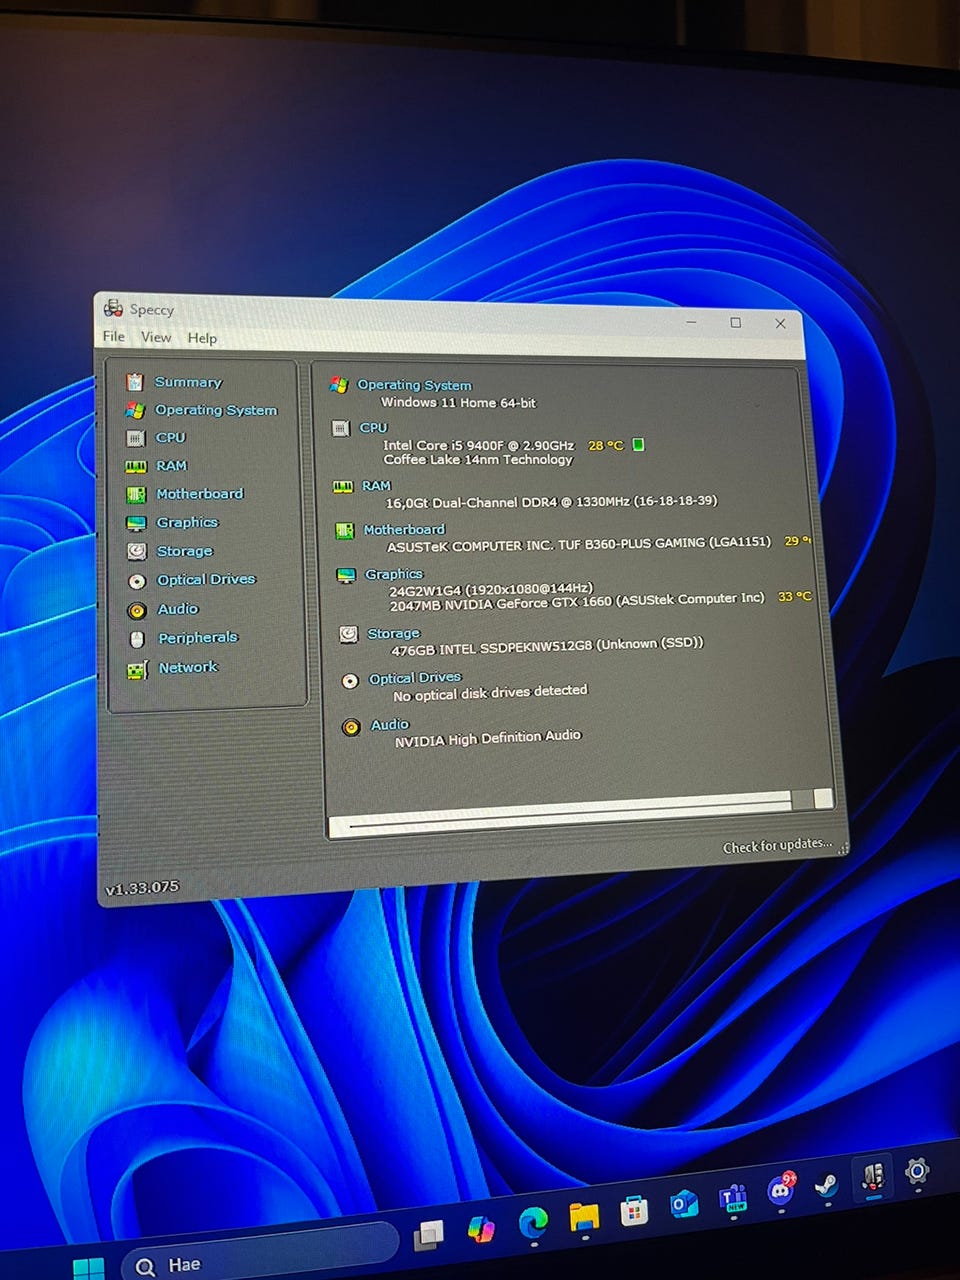960x1280 pixels.
Task: Click the INTEL SSDPEKNW512G8 storage text
Action: coord(547,646)
